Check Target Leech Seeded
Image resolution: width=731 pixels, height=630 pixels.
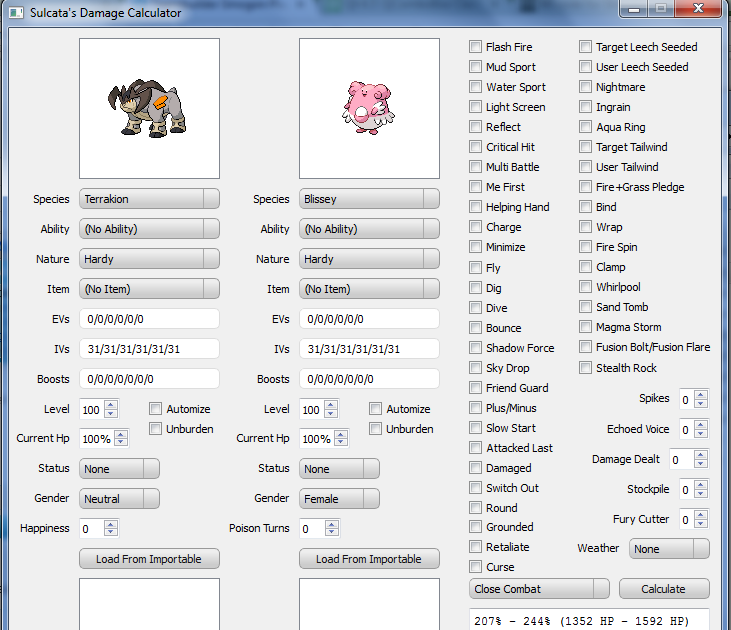click(x=585, y=47)
